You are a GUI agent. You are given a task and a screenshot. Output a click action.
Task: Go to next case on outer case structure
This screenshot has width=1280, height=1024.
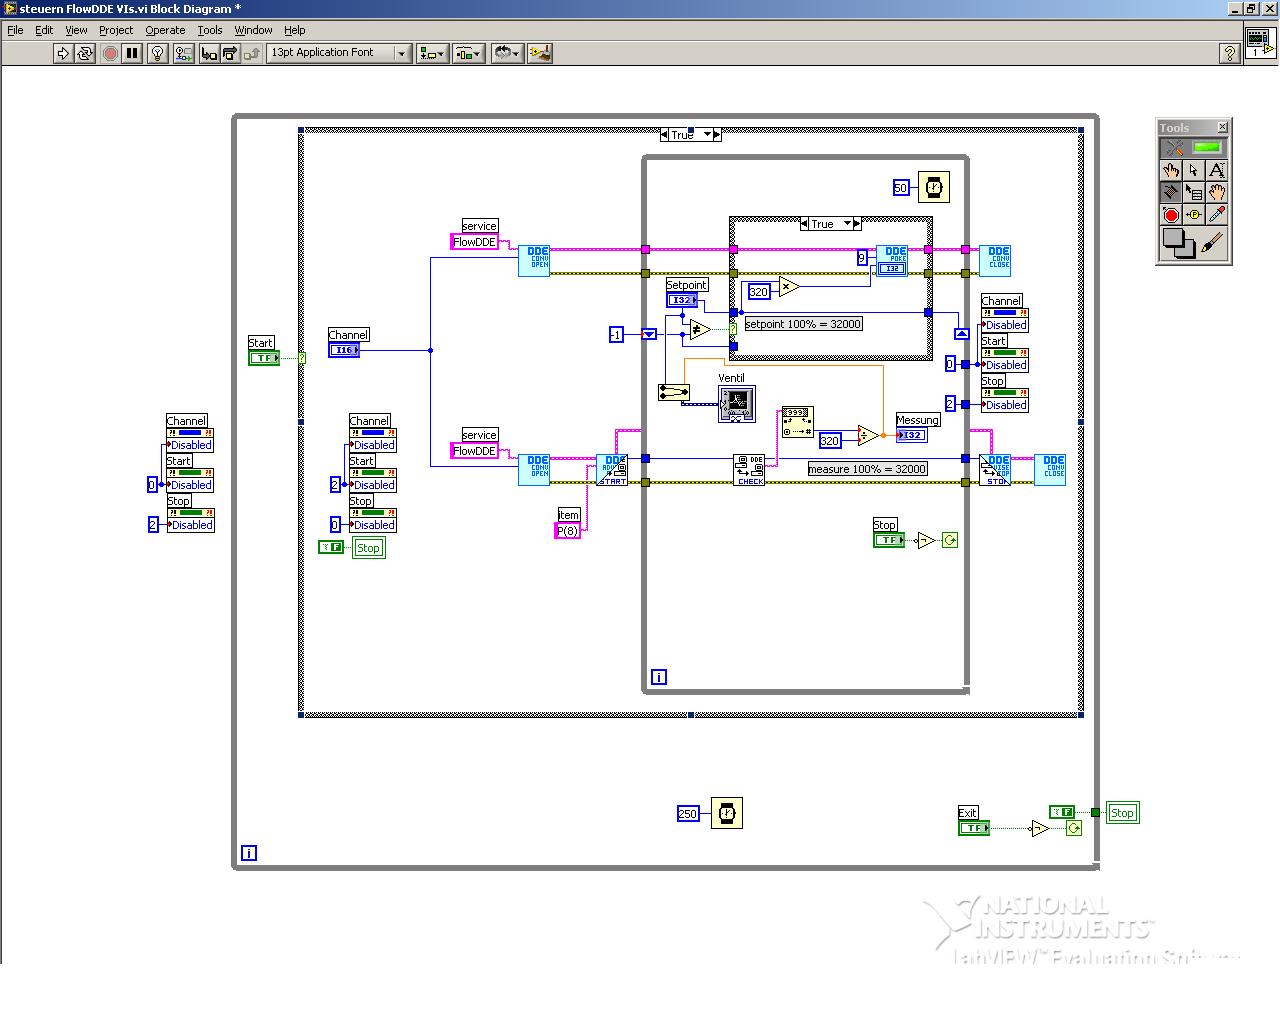pyautogui.click(x=718, y=134)
